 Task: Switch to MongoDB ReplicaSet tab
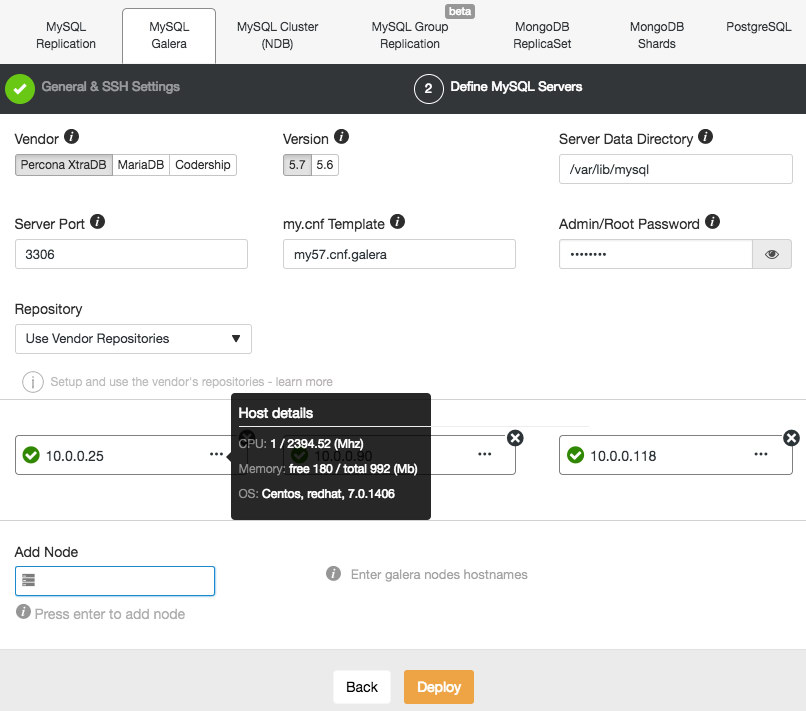pyautogui.click(x=542, y=35)
